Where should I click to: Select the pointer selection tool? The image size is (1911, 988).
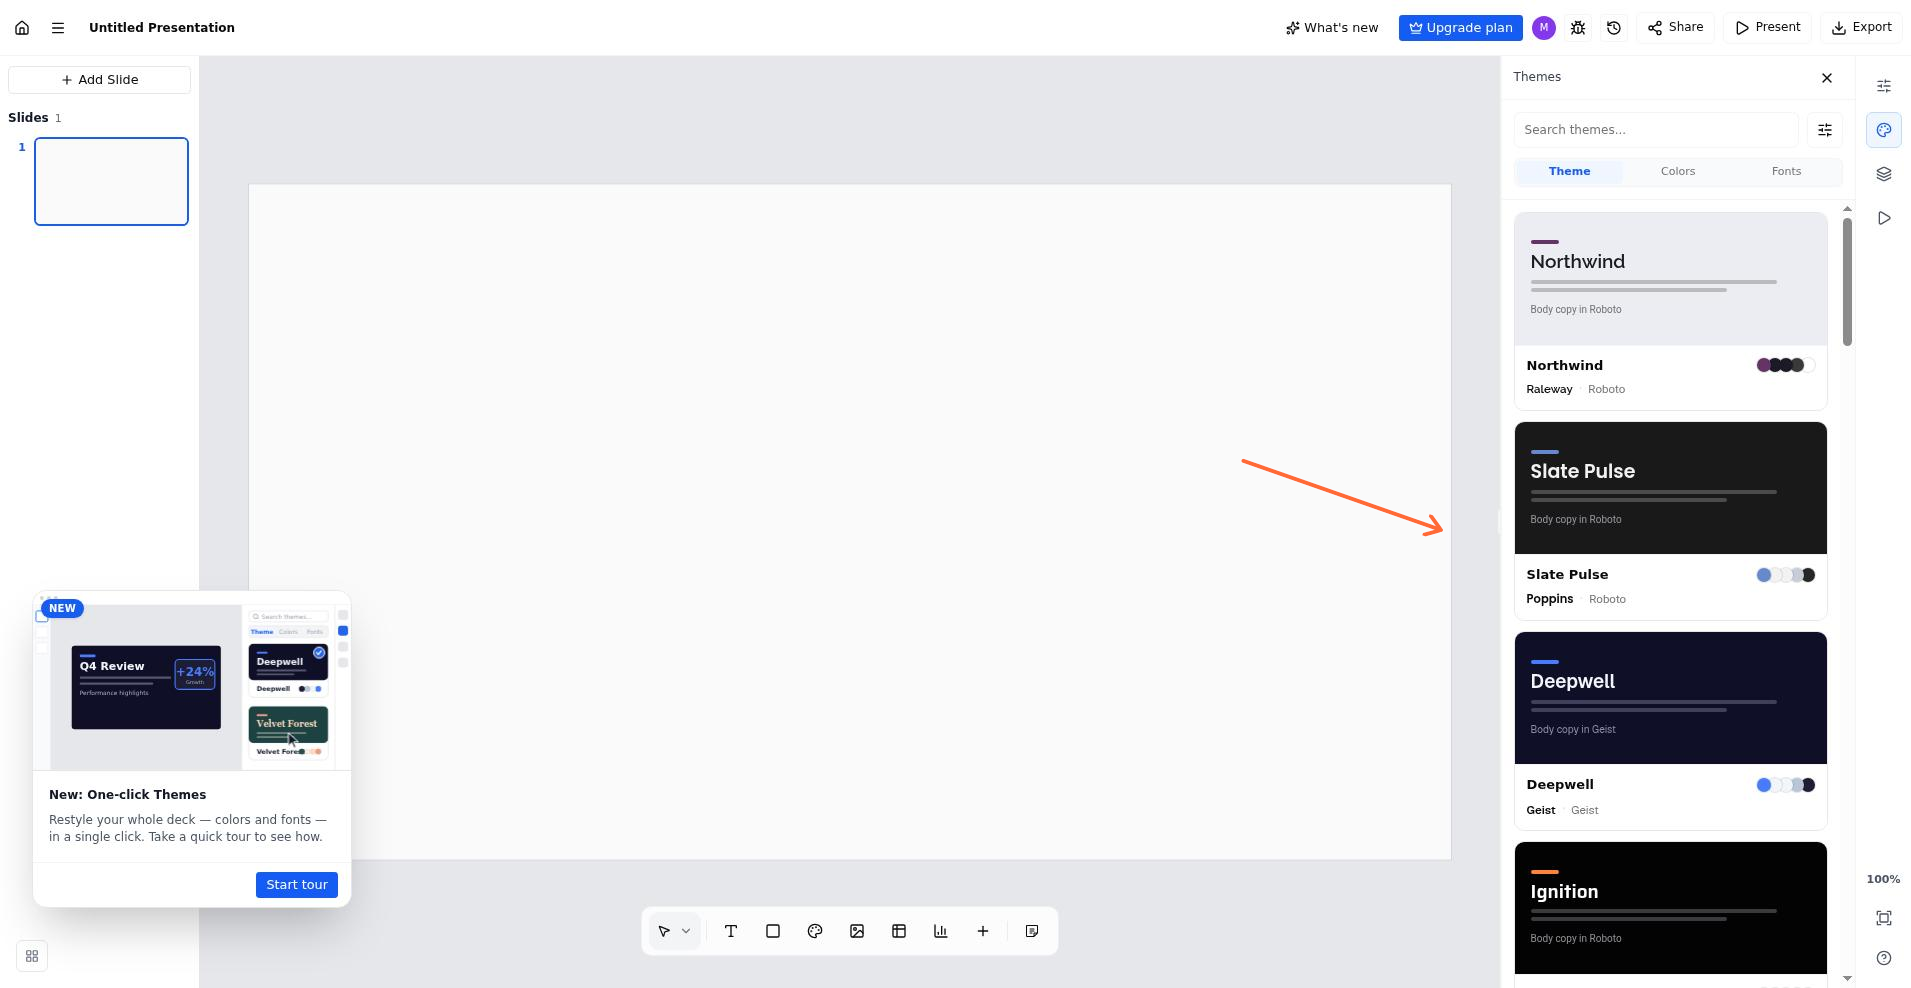click(x=664, y=931)
